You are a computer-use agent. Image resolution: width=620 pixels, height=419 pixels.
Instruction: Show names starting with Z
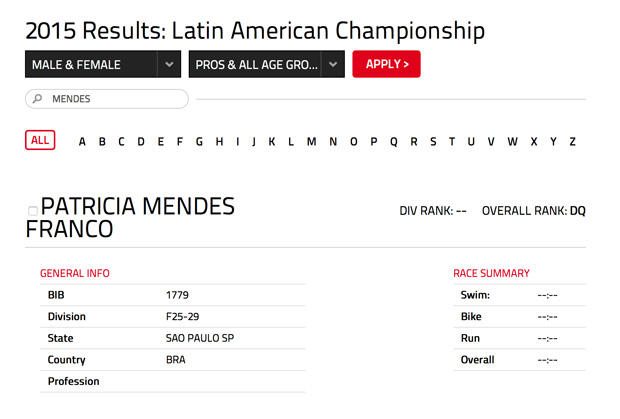(x=572, y=142)
